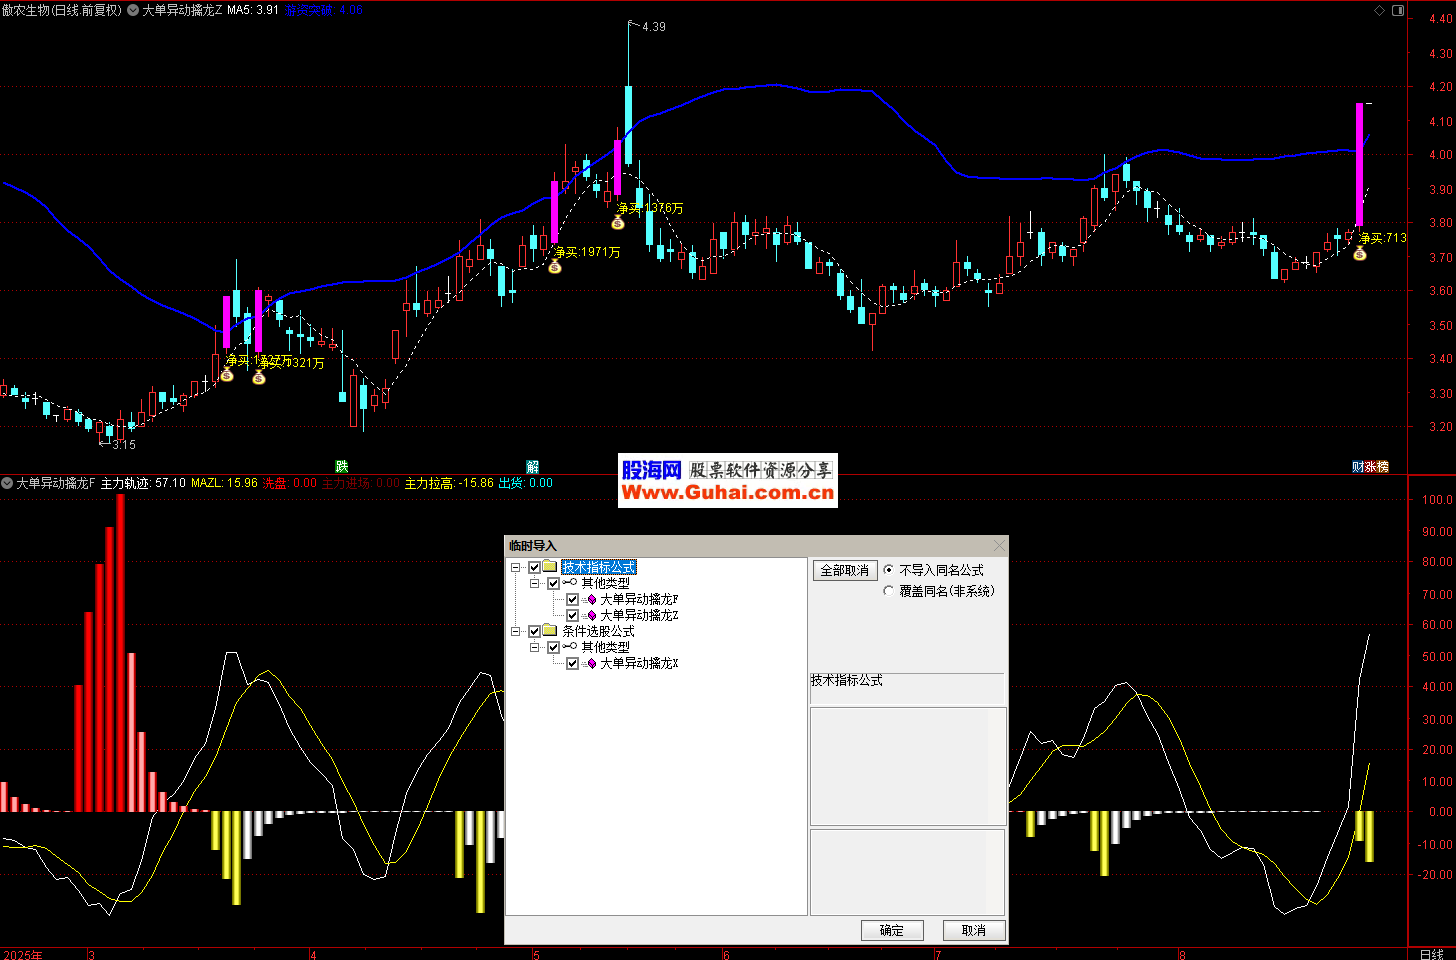
Task: Cancel the dialog with 取消 button
Action: click(x=974, y=930)
